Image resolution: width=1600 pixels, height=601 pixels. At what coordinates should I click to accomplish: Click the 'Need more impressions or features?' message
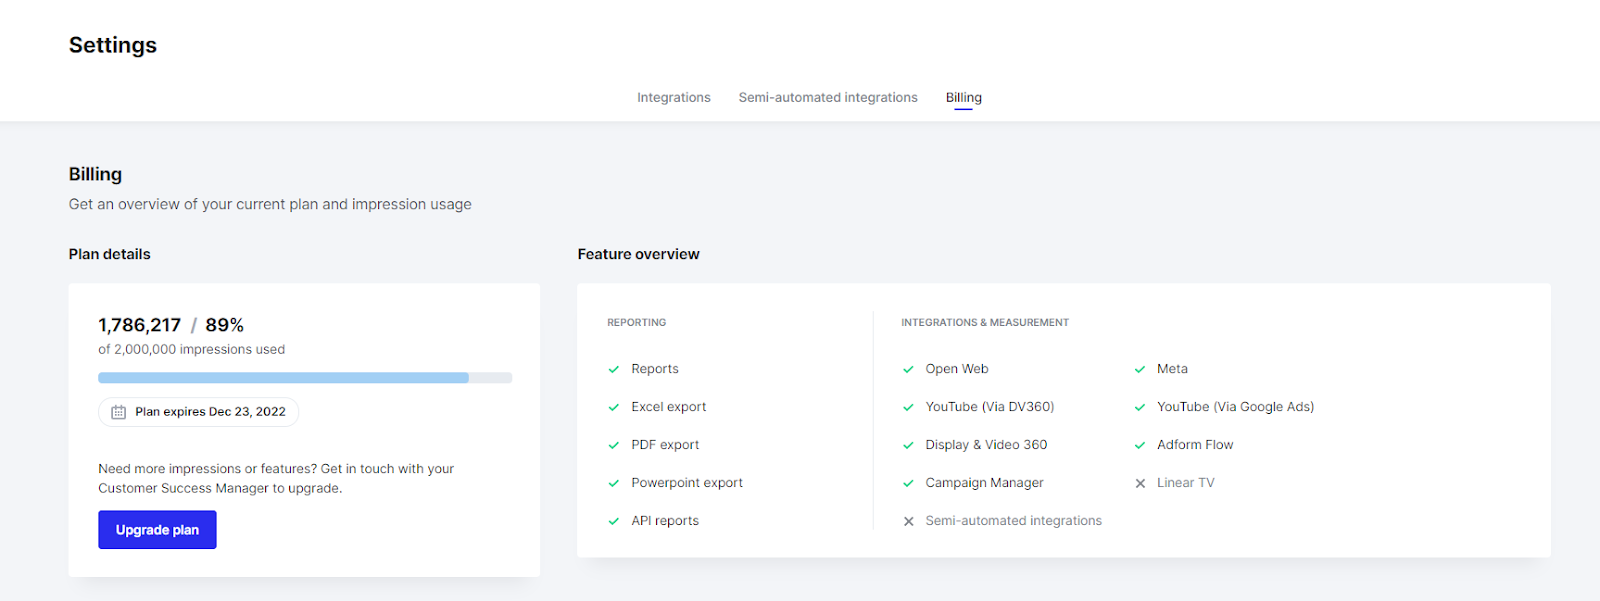click(276, 478)
